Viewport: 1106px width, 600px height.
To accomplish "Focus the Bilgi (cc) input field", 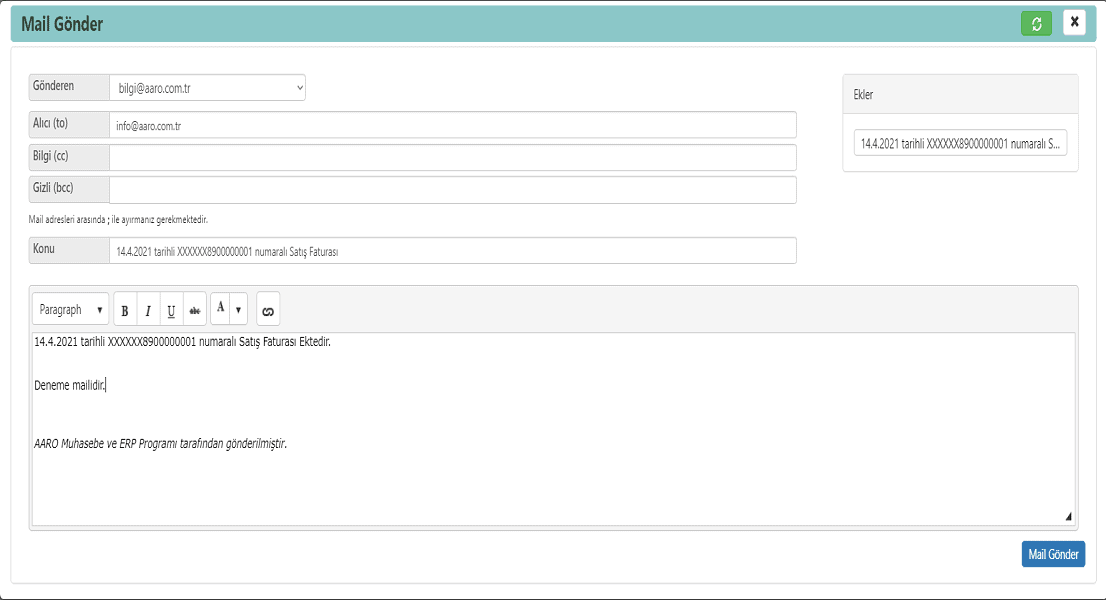I will [452, 158].
